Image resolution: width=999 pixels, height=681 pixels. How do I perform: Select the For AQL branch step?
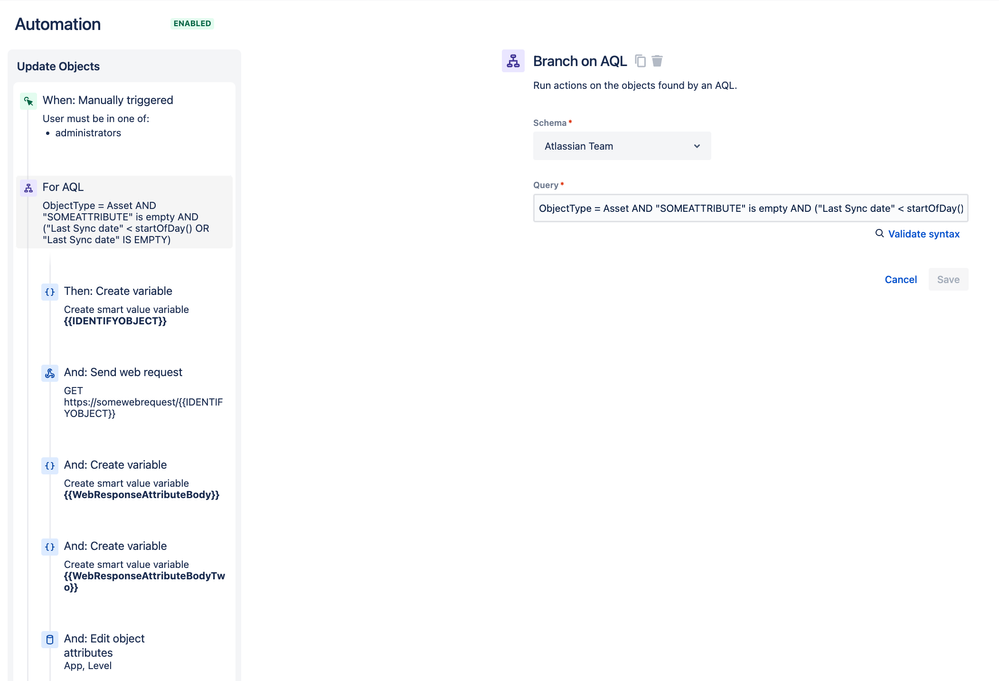click(124, 210)
